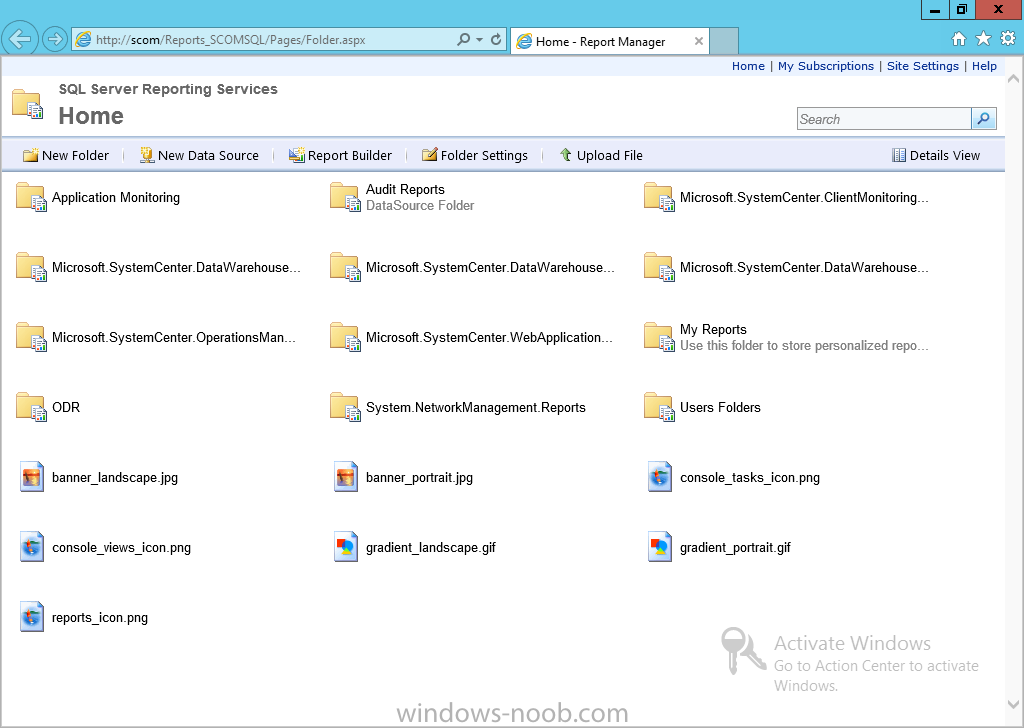Refresh the page from the address bar
This screenshot has width=1024, height=728.
tap(496, 40)
